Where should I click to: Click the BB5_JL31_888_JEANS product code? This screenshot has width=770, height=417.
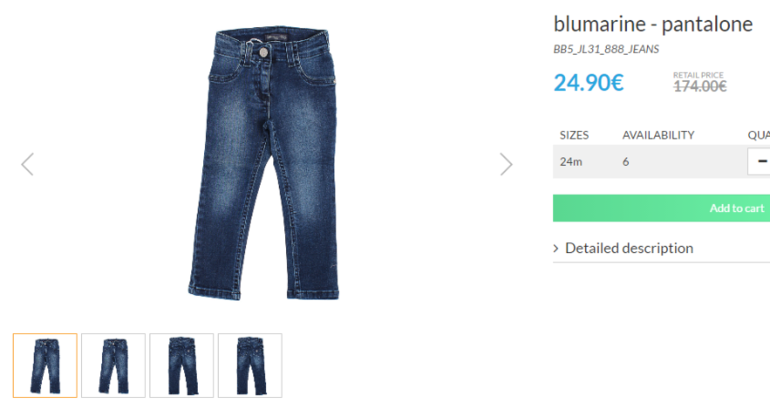click(x=606, y=49)
